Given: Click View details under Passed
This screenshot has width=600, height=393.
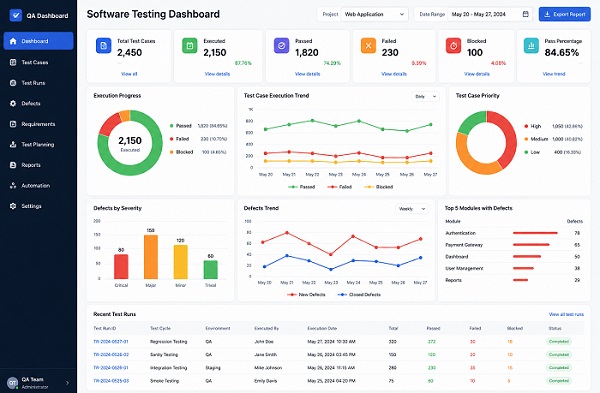Looking at the screenshot, I should click(307, 74).
